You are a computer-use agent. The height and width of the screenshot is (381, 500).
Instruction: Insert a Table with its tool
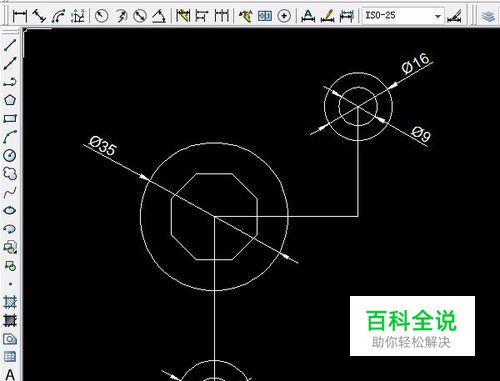10,357
